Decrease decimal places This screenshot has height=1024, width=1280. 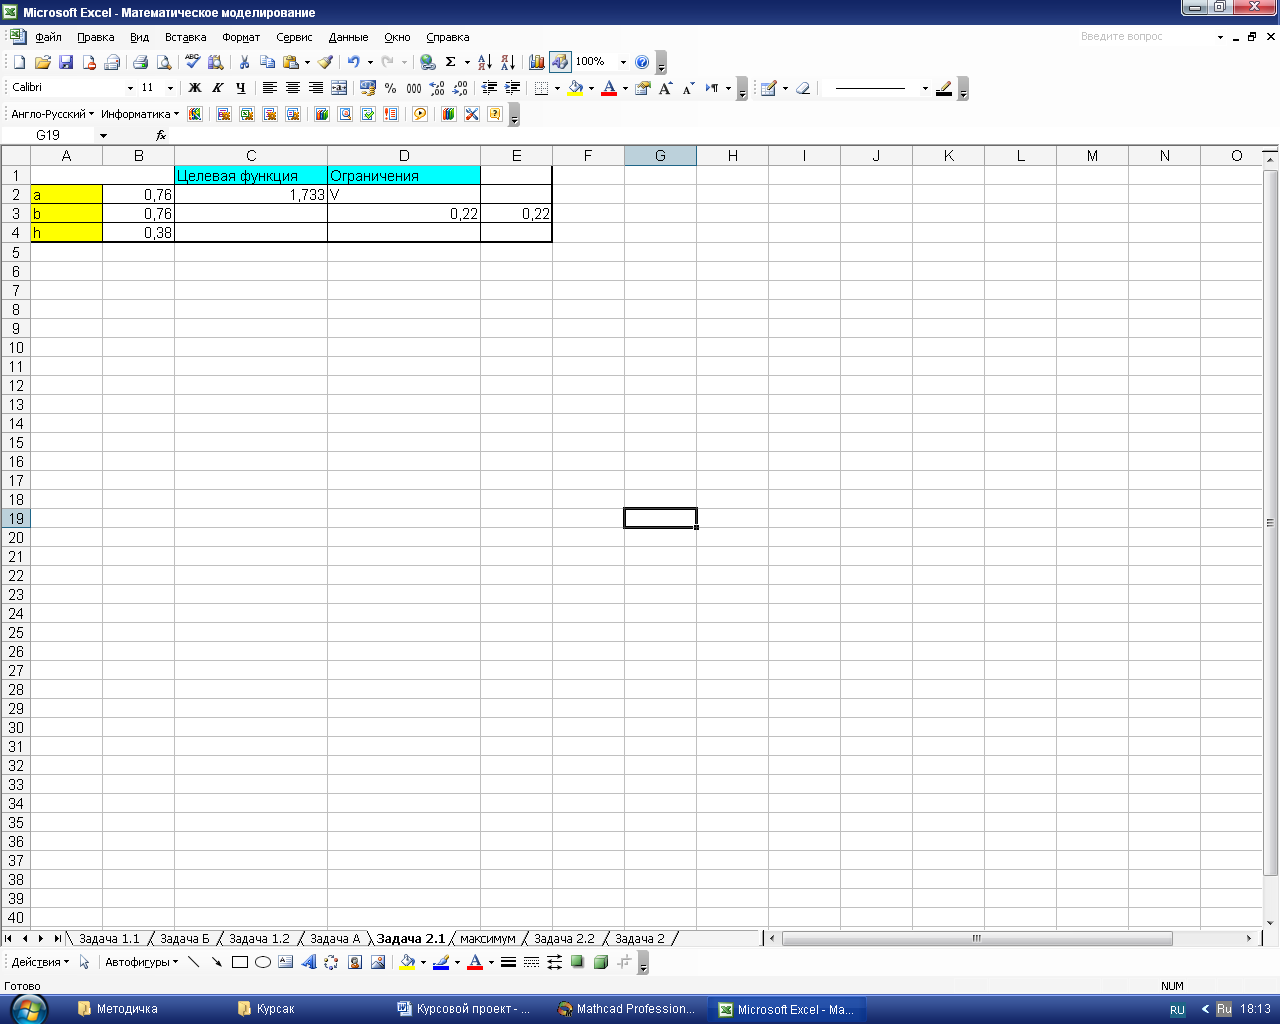click(x=460, y=88)
